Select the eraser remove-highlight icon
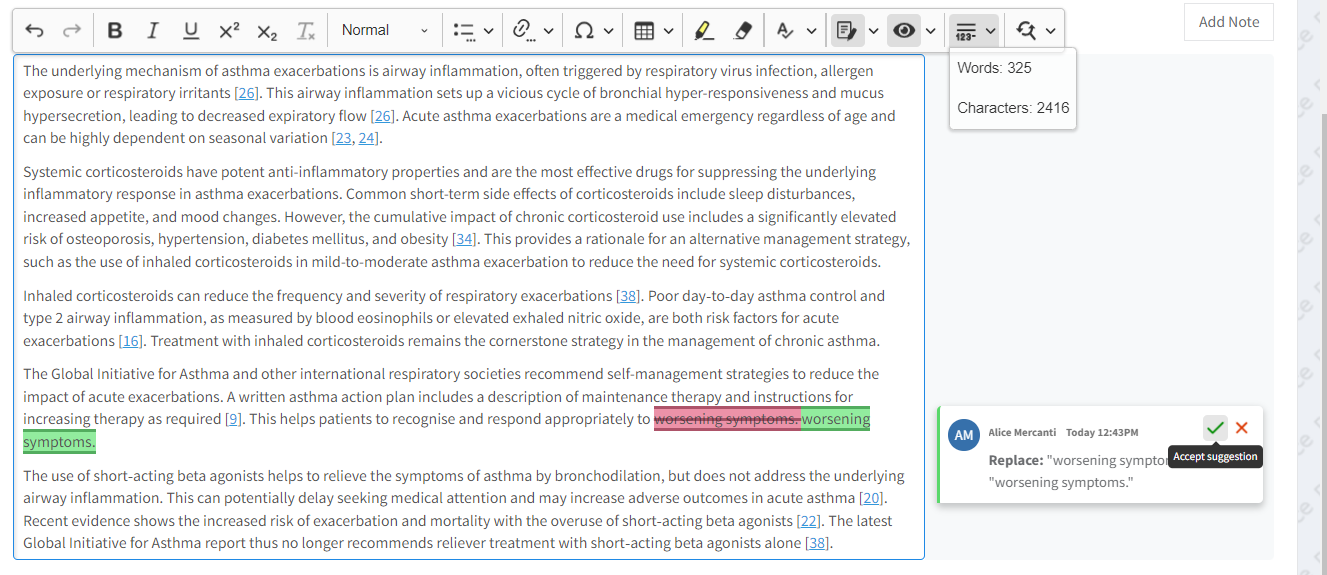This screenshot has height=575, width=1327. tap(742, 31)
